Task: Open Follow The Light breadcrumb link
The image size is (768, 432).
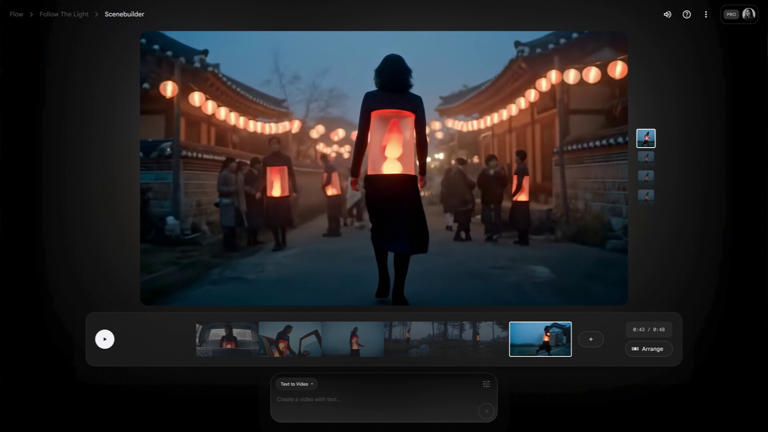Action: pyautogui.click(x=64, y=15)
